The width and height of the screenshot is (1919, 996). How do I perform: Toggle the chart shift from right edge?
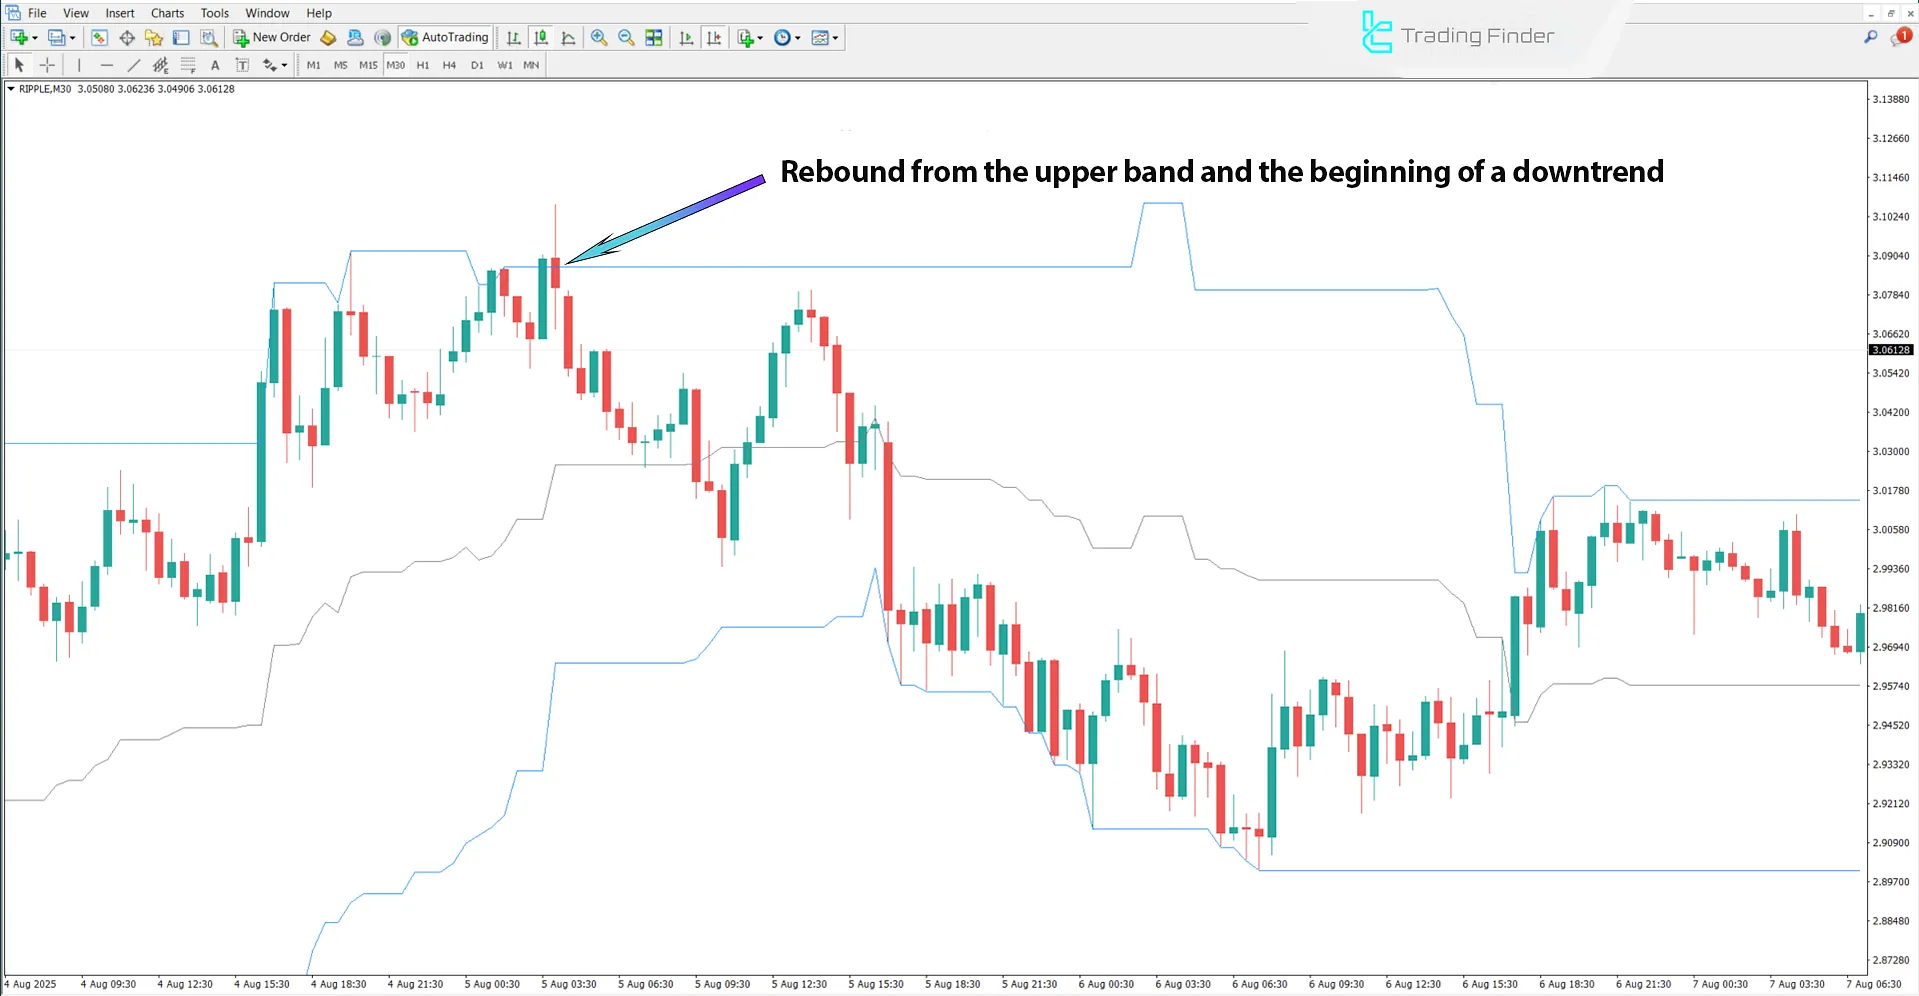(x=714, y=37)
